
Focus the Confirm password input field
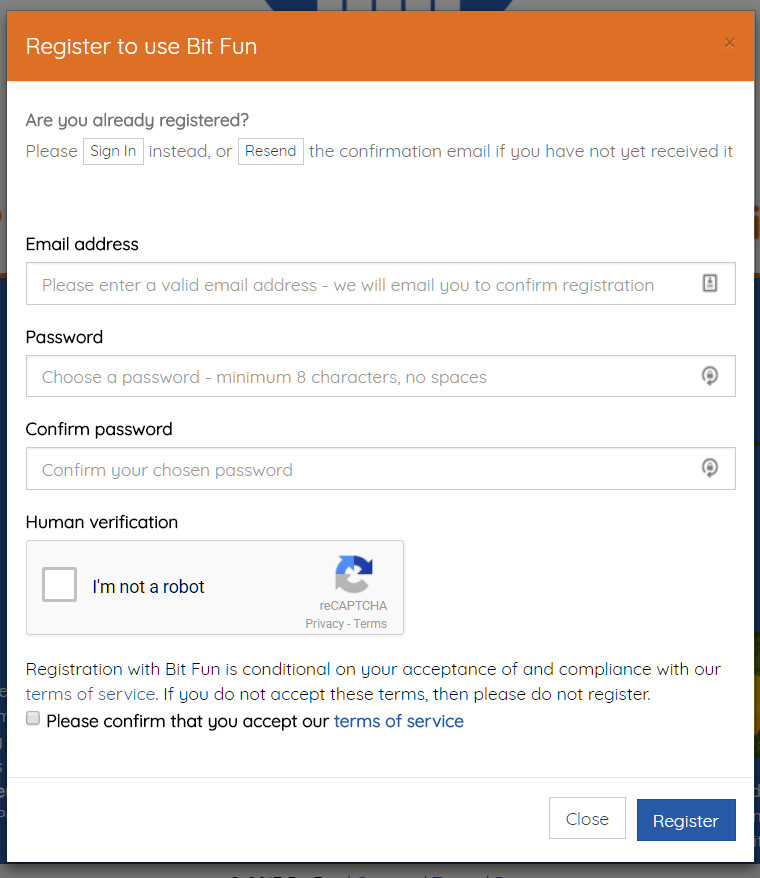[381, 469]
